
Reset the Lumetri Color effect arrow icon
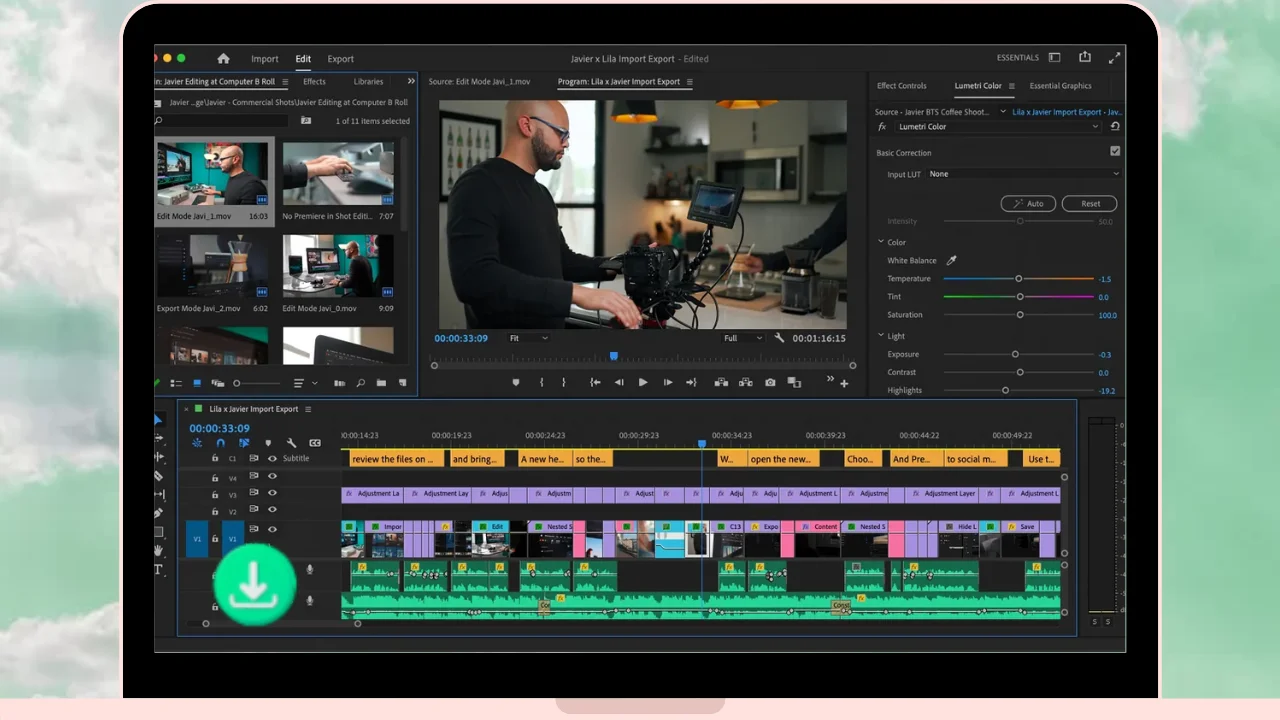(1115, 126)
